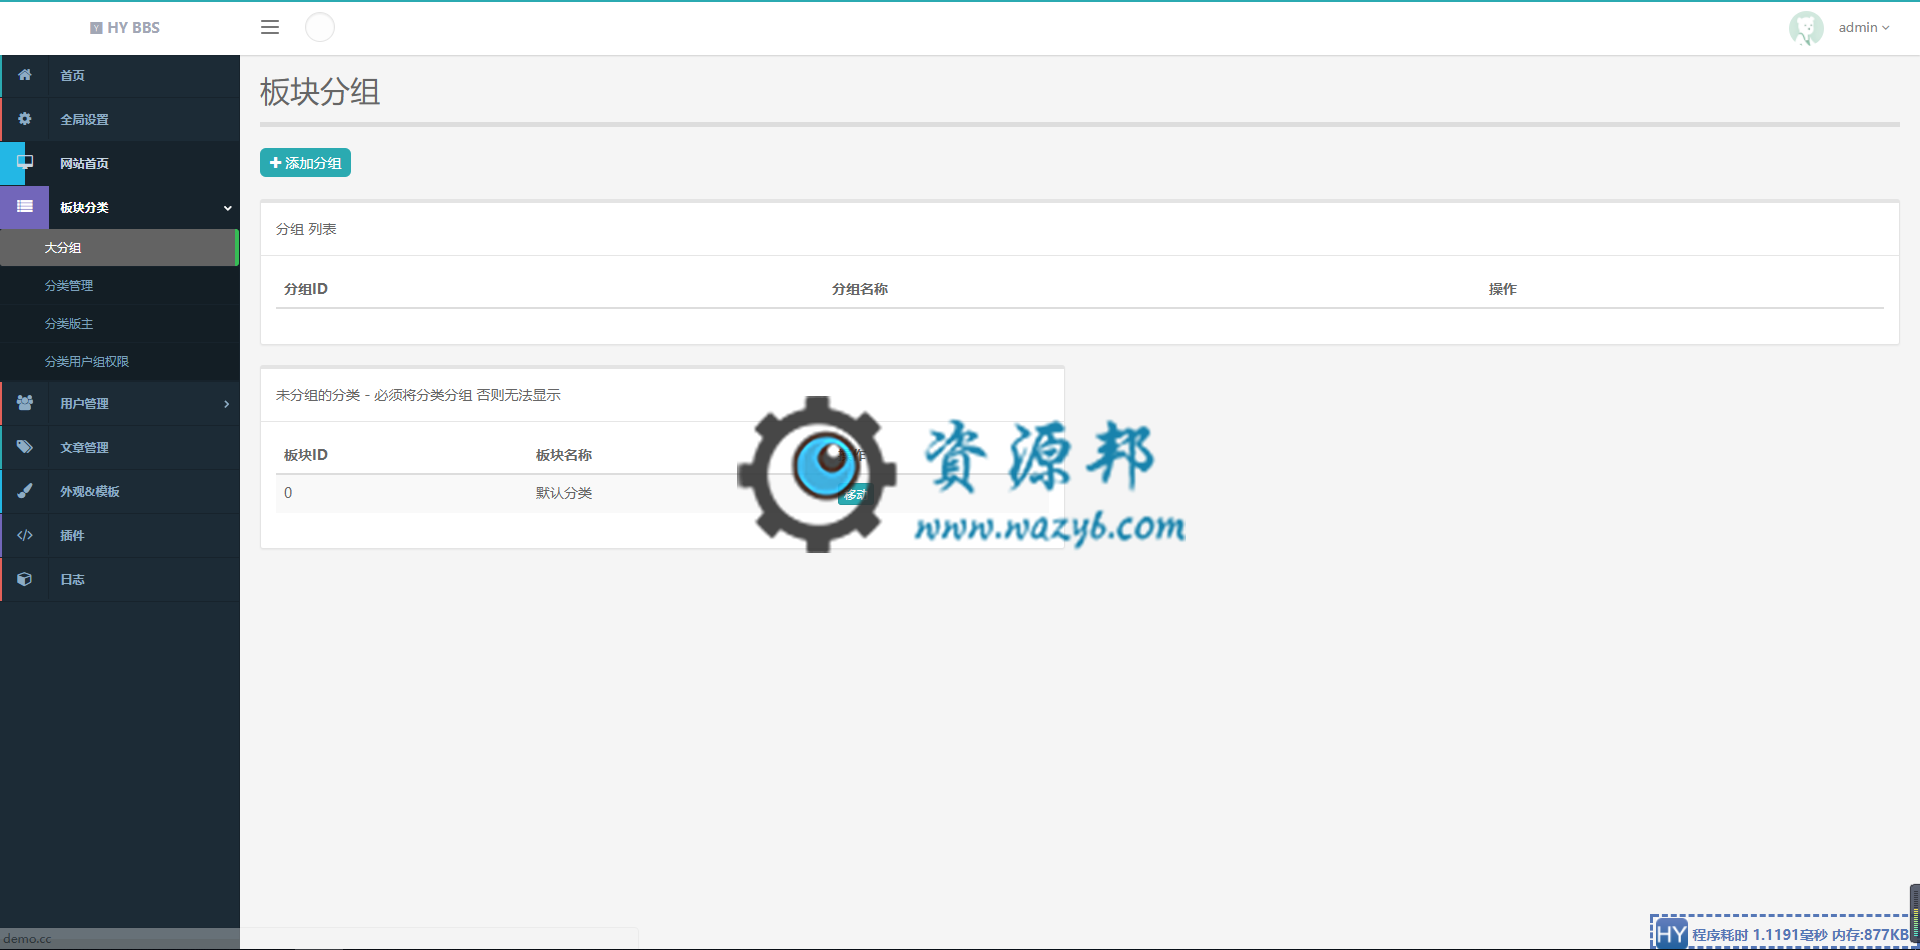Image resolution: width=1920 pixels, height=950 pixels.
Task: Click the code icon for 插件
Action: pyautogui.click(x=25, y=535)
